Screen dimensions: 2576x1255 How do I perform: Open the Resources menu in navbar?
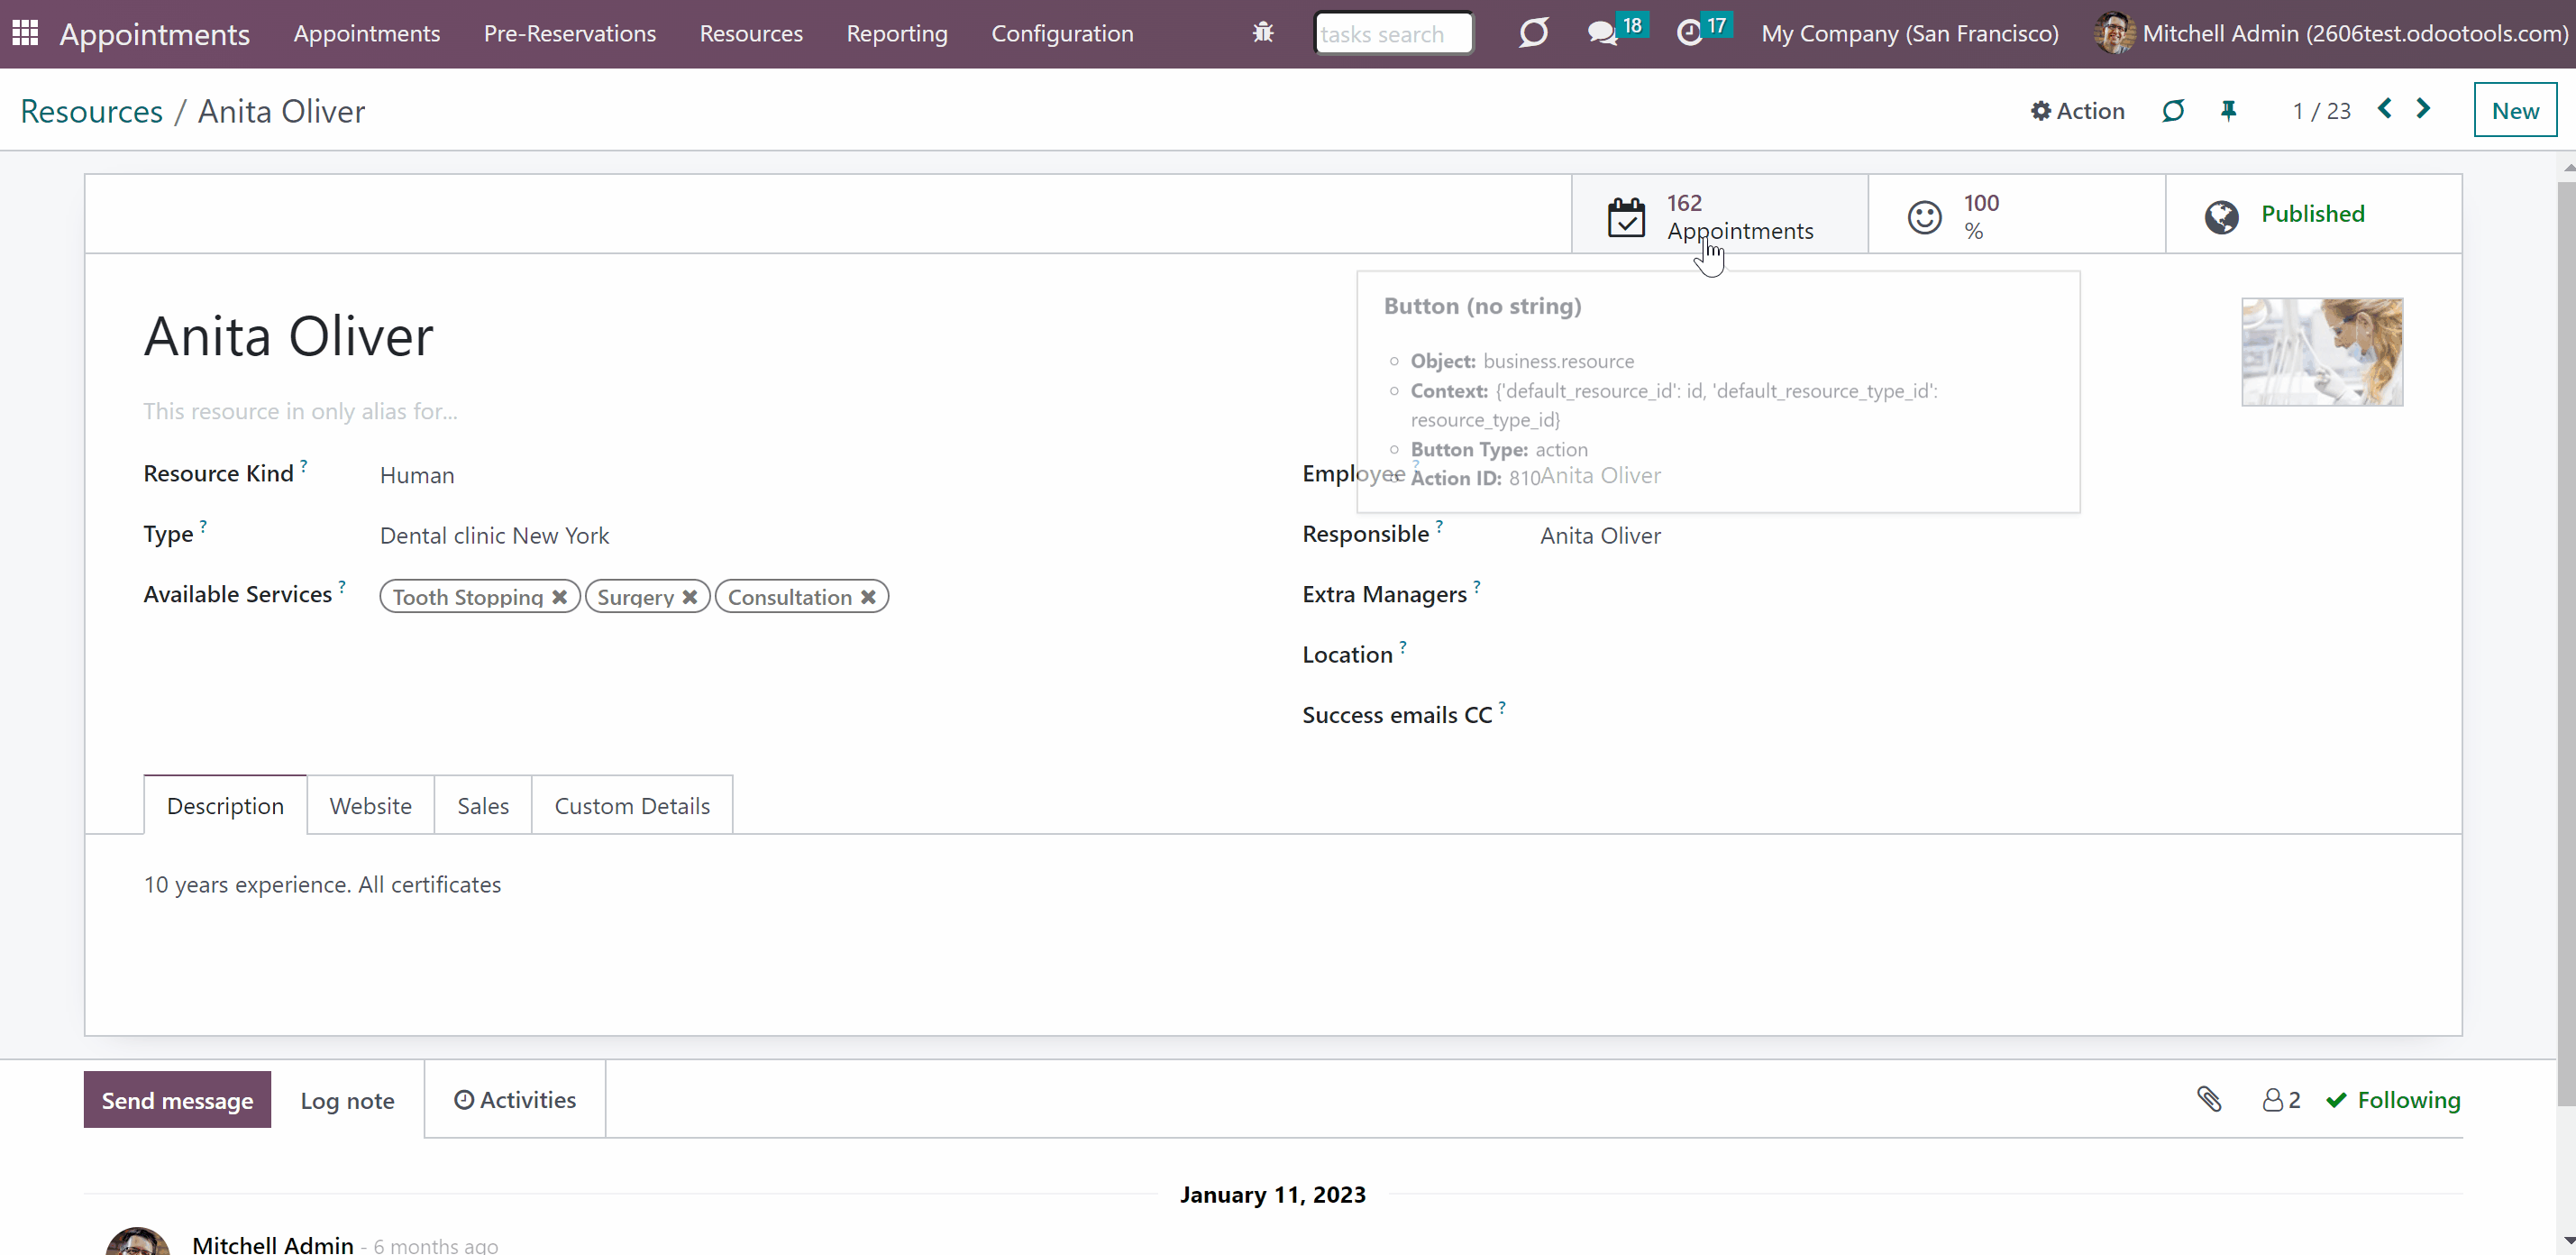click(751, 33)
